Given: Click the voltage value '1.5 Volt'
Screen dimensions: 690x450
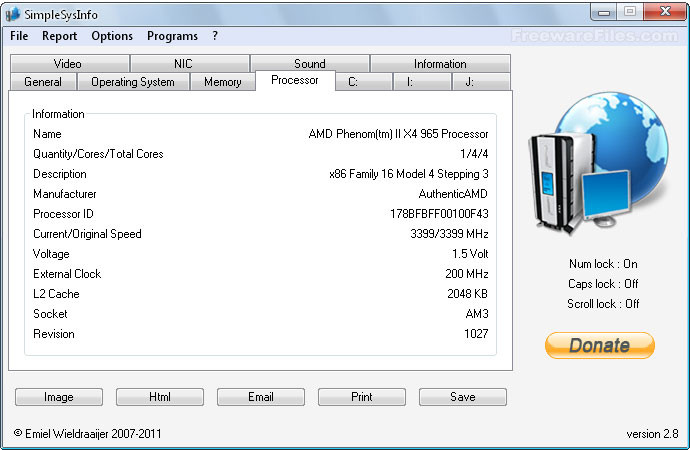Looking at the screenshot, I should tap(470, 254).
